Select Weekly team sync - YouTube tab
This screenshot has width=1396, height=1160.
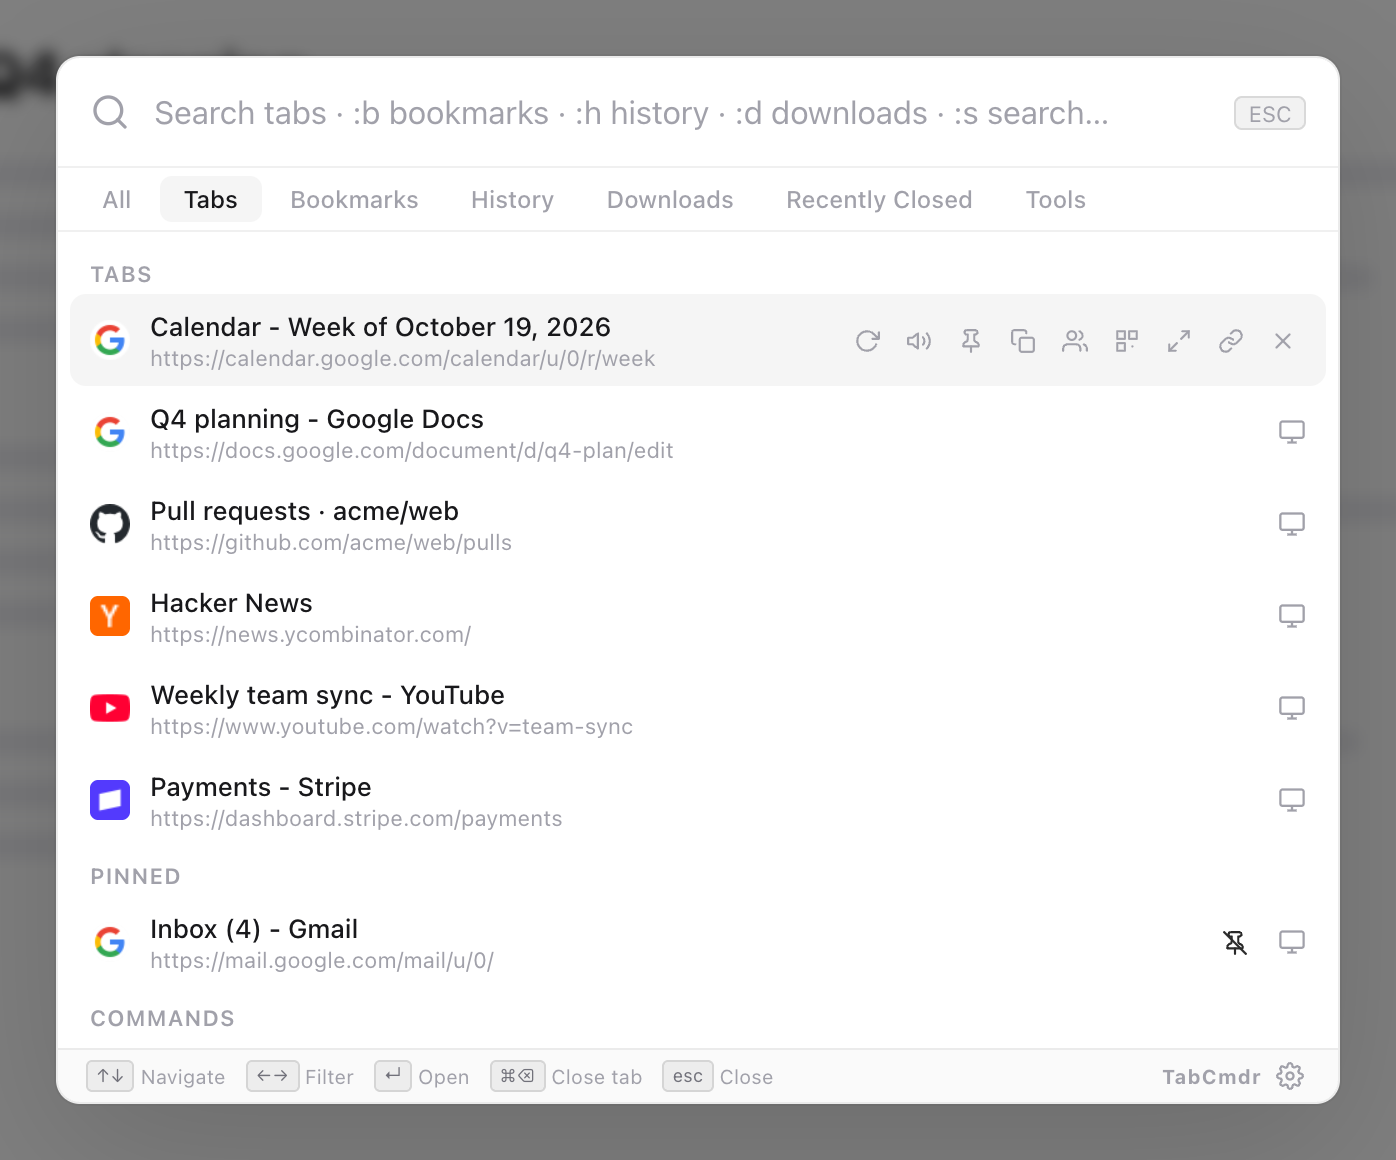click(x=698, y=708)
